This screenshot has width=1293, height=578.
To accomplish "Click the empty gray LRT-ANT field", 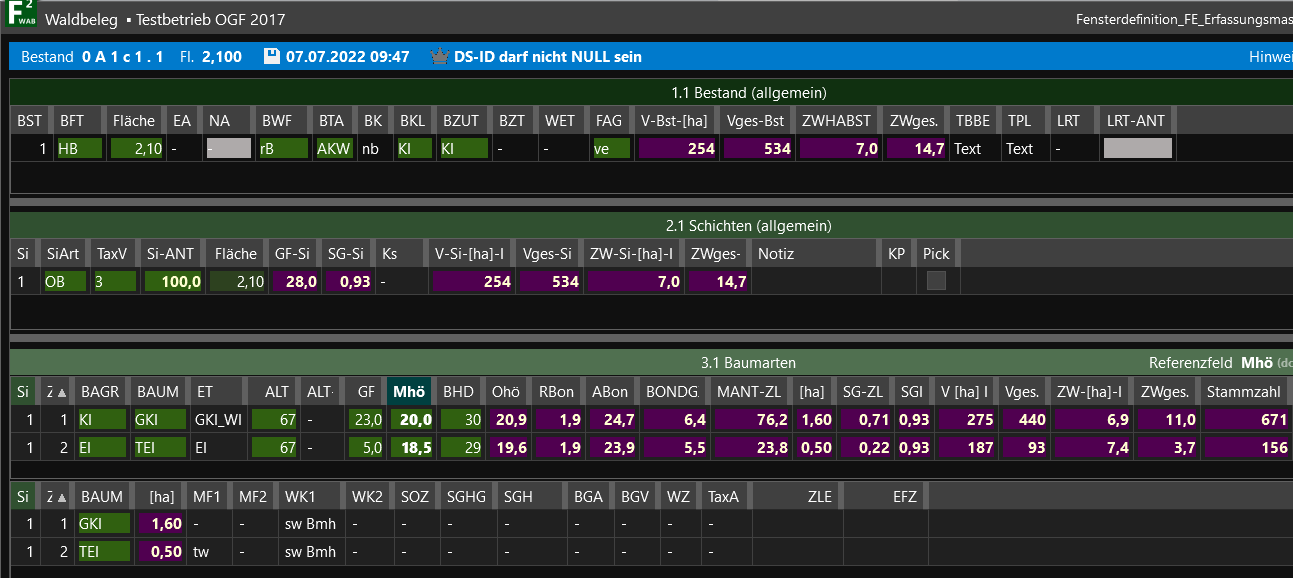I will pyautogui.click(x=1136, y=149).
